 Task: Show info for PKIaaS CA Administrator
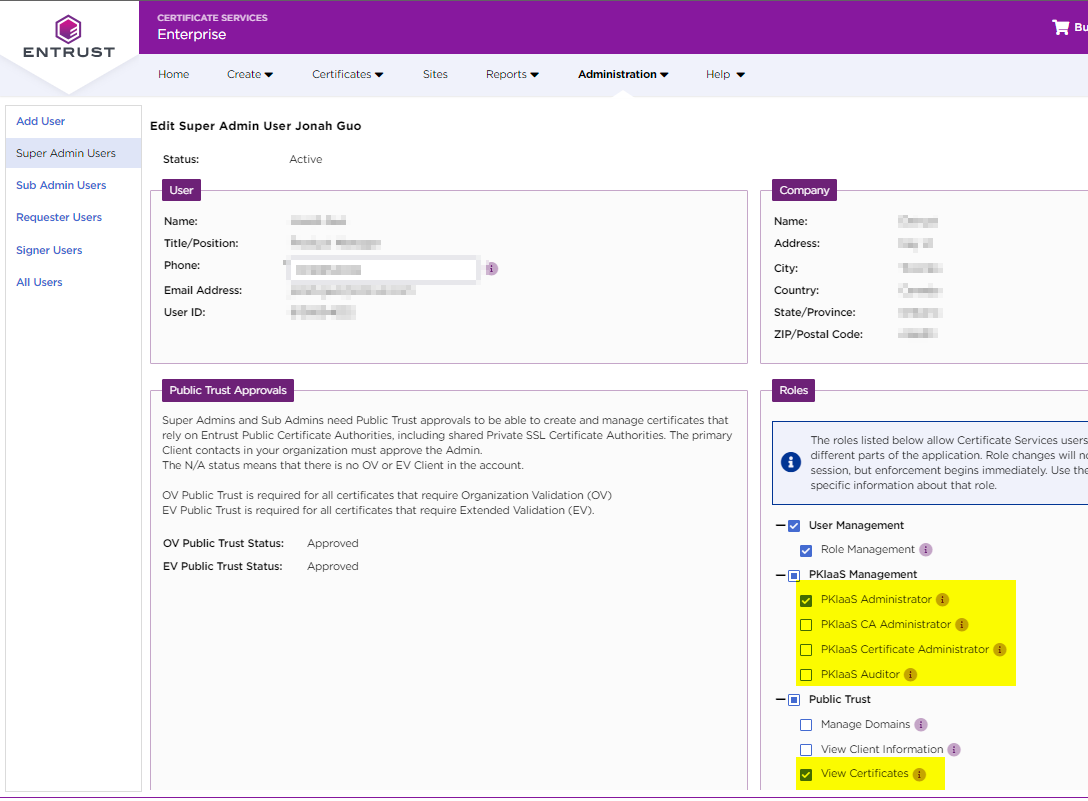[x=962, y=625]
